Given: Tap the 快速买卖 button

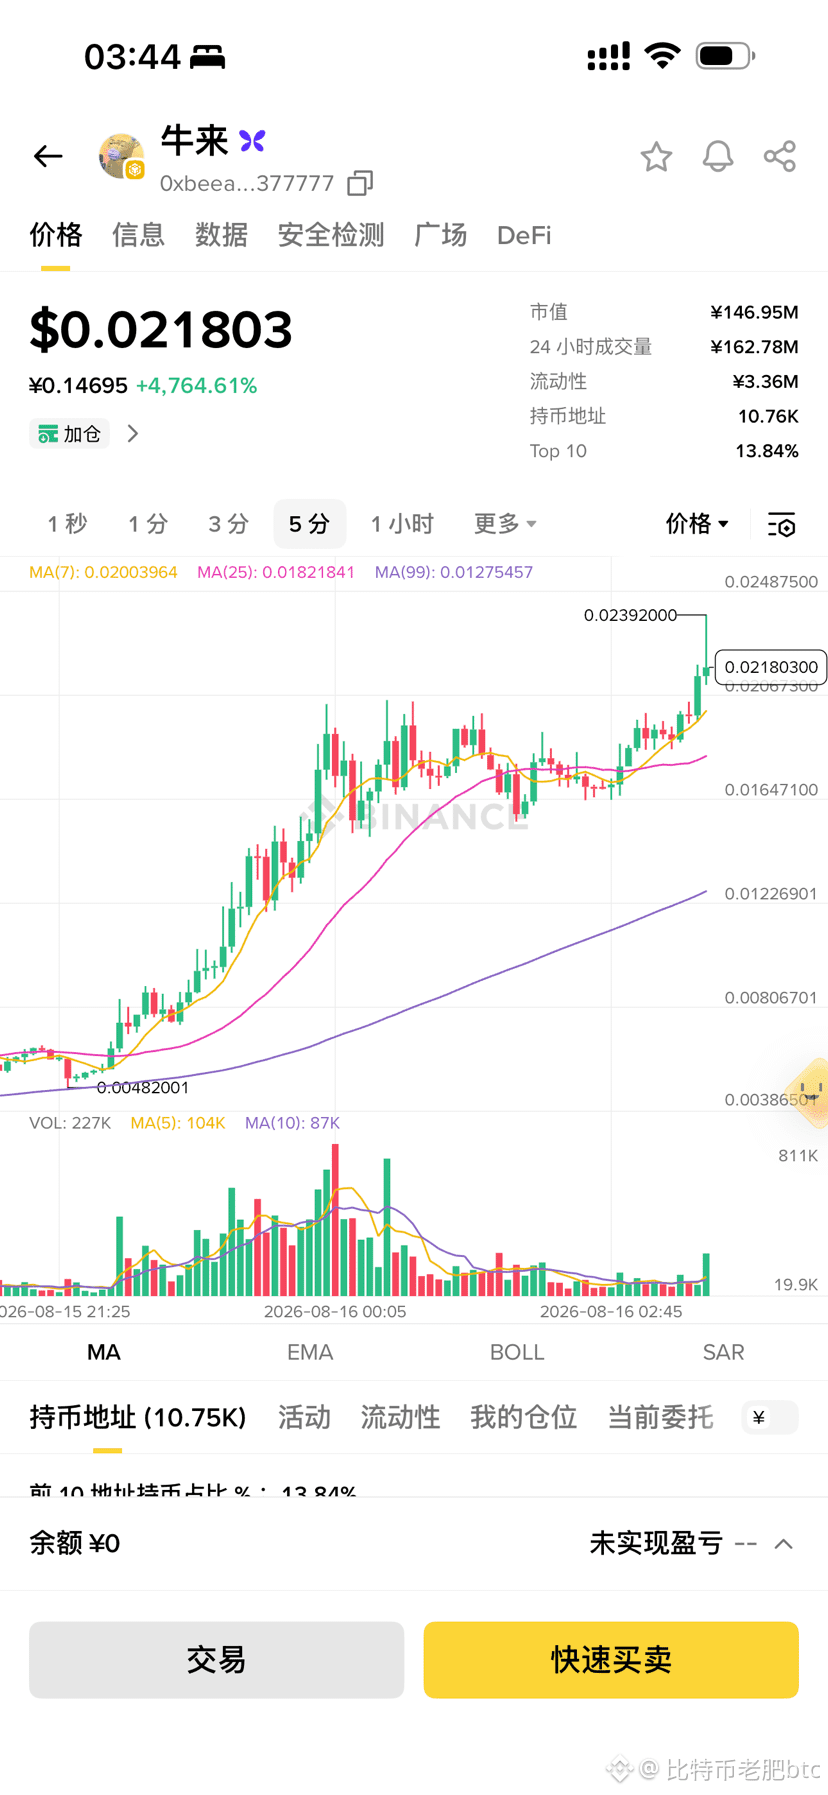Looking at the screenshot, I should [611, 1659].
